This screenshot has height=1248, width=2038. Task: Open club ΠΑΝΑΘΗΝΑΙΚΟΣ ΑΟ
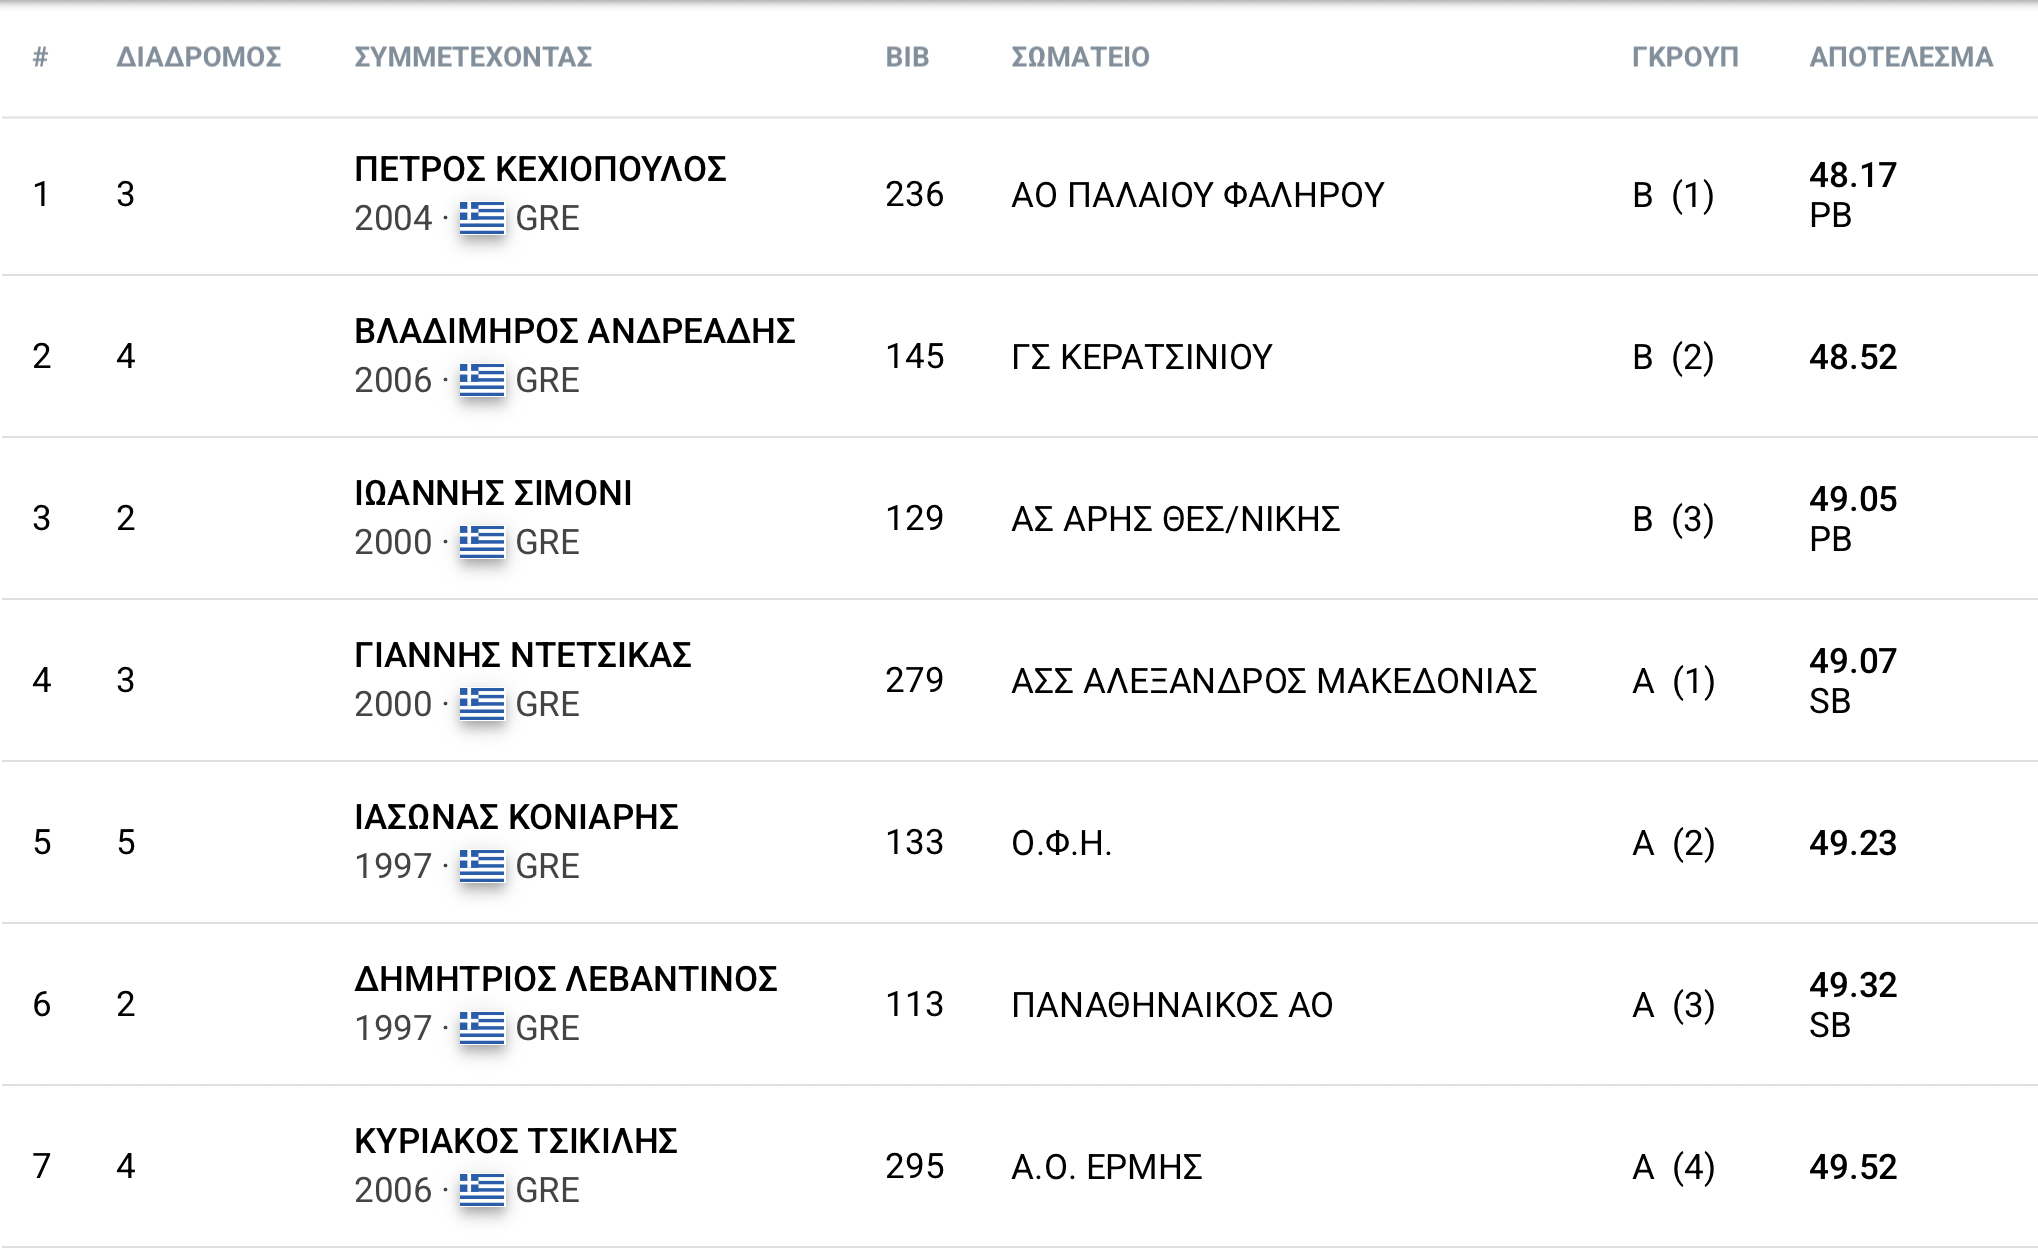coord(1172,1005)
